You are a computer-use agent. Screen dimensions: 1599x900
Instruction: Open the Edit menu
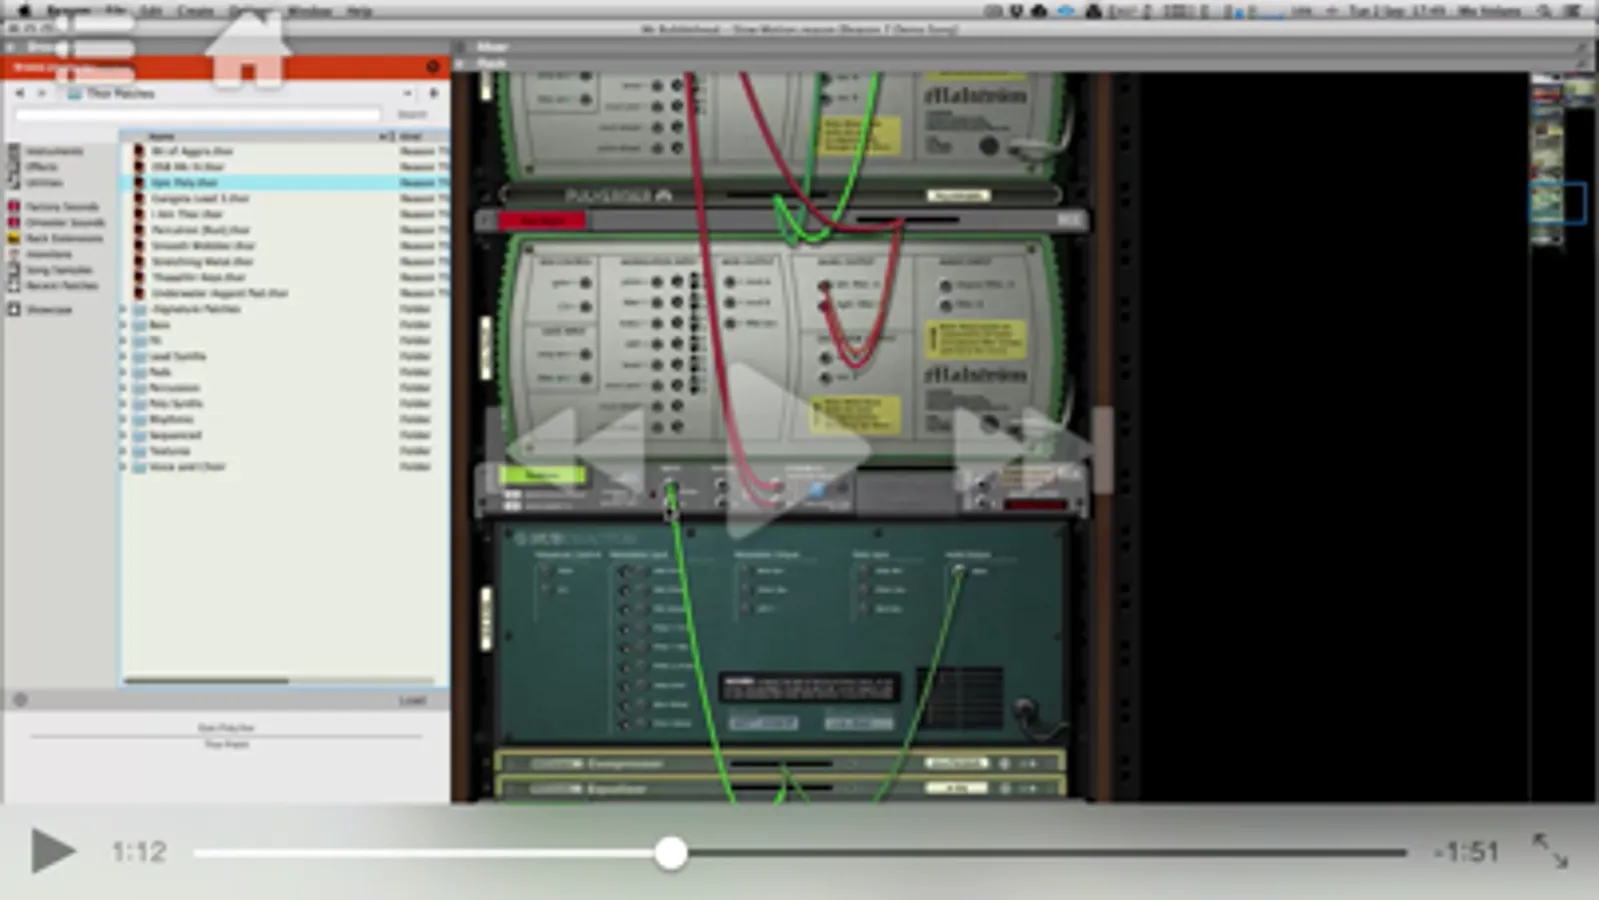(151, 11)
